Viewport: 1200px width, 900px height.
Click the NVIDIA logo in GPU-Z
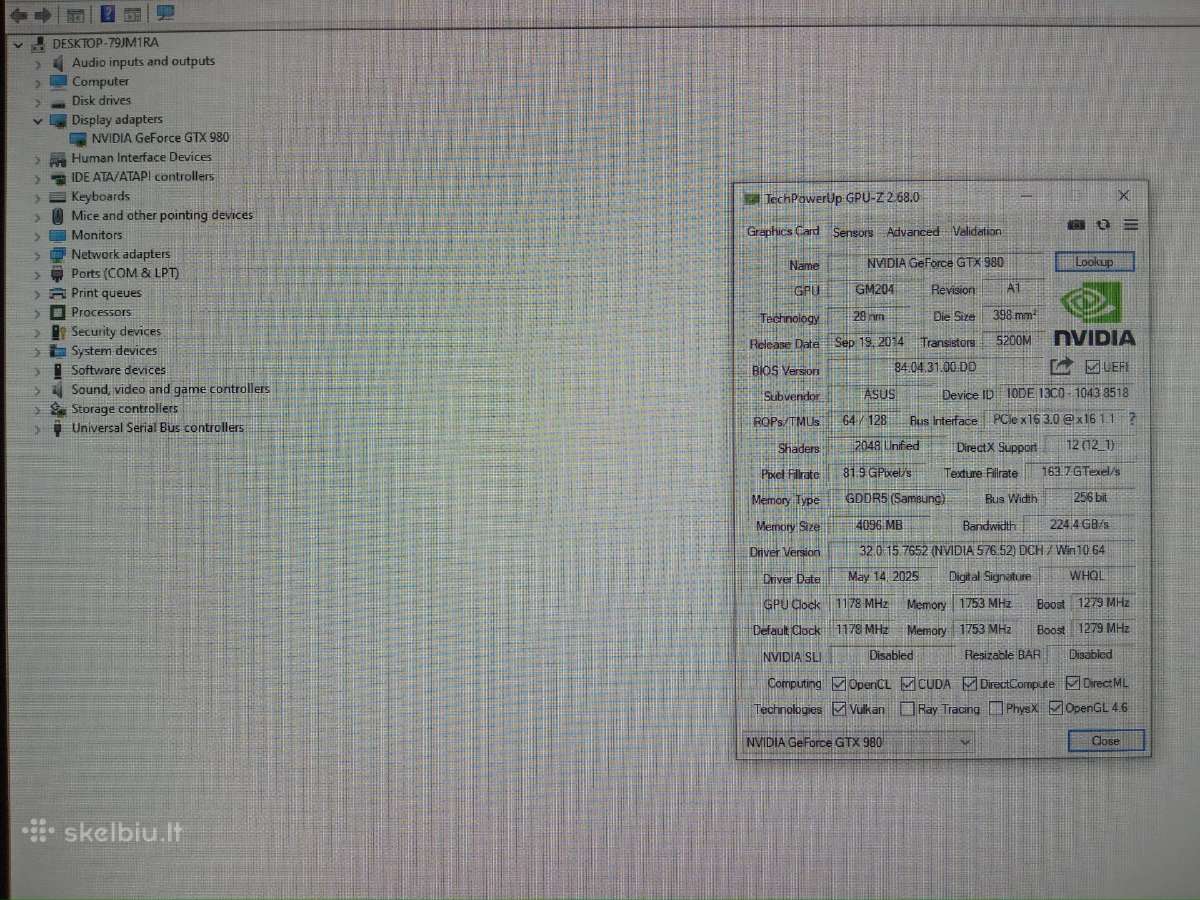[1094, 314]
